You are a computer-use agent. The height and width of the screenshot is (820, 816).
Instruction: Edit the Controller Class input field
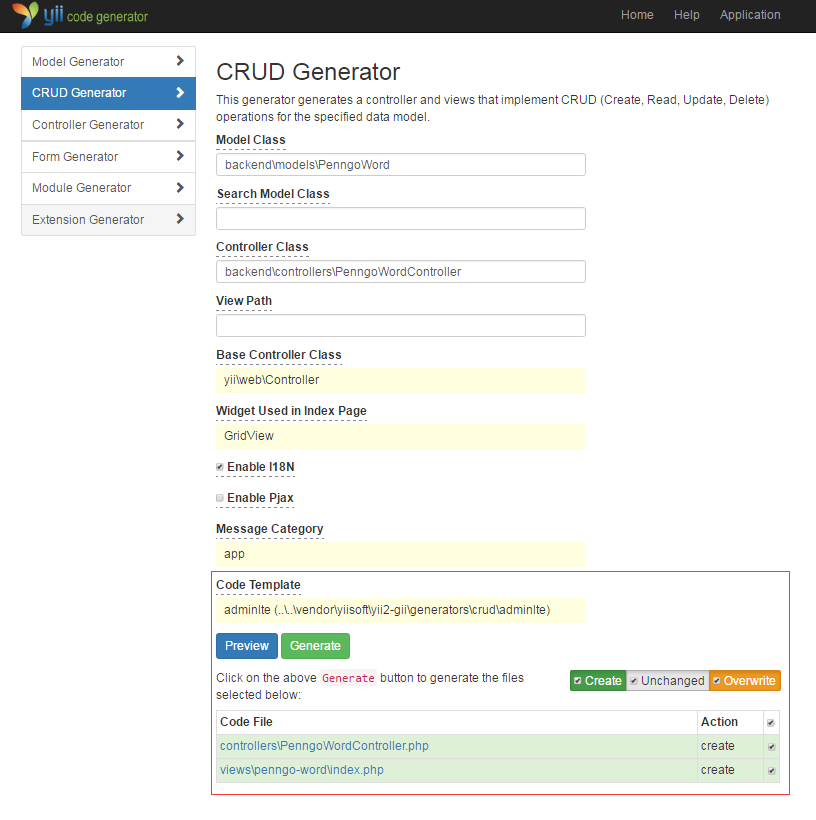click(x=401, y=272)
